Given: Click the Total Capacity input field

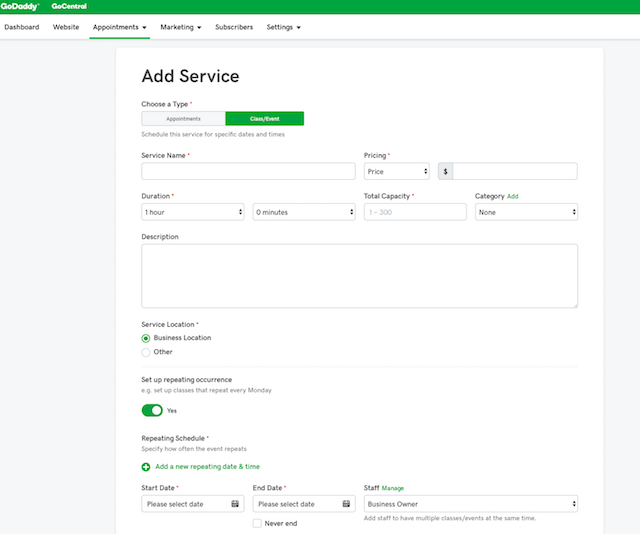Looking at the screenshot, I should (x=415, y=212).
